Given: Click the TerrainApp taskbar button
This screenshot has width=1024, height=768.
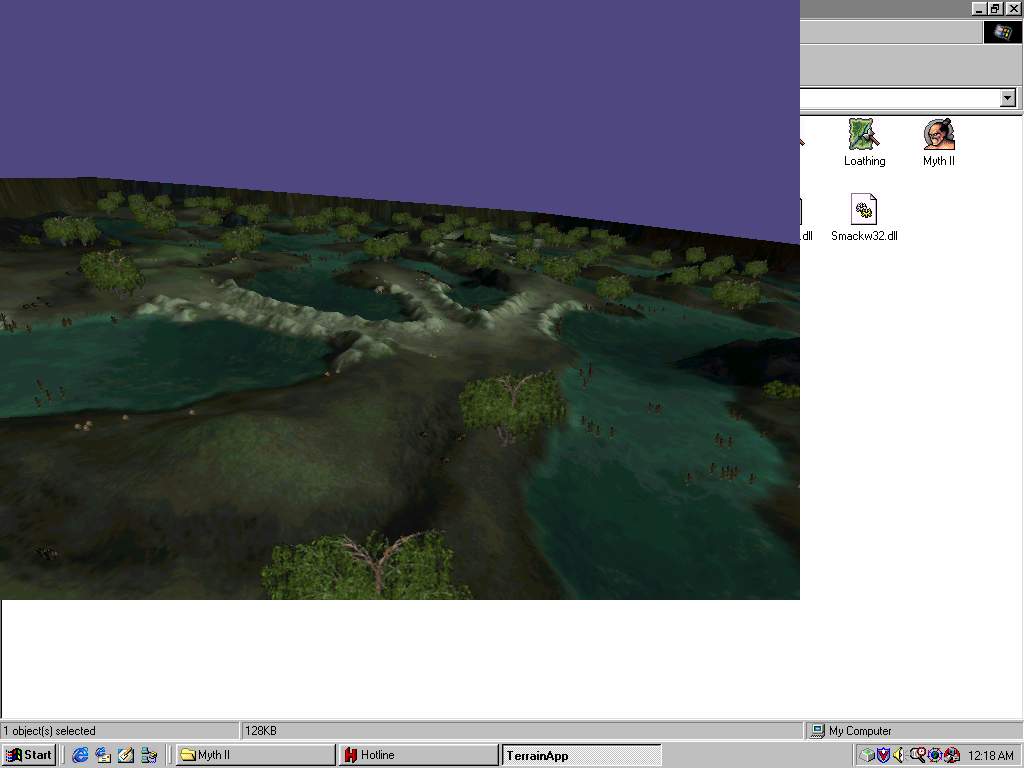Looking at the screenshot, I should coord(581,755).
